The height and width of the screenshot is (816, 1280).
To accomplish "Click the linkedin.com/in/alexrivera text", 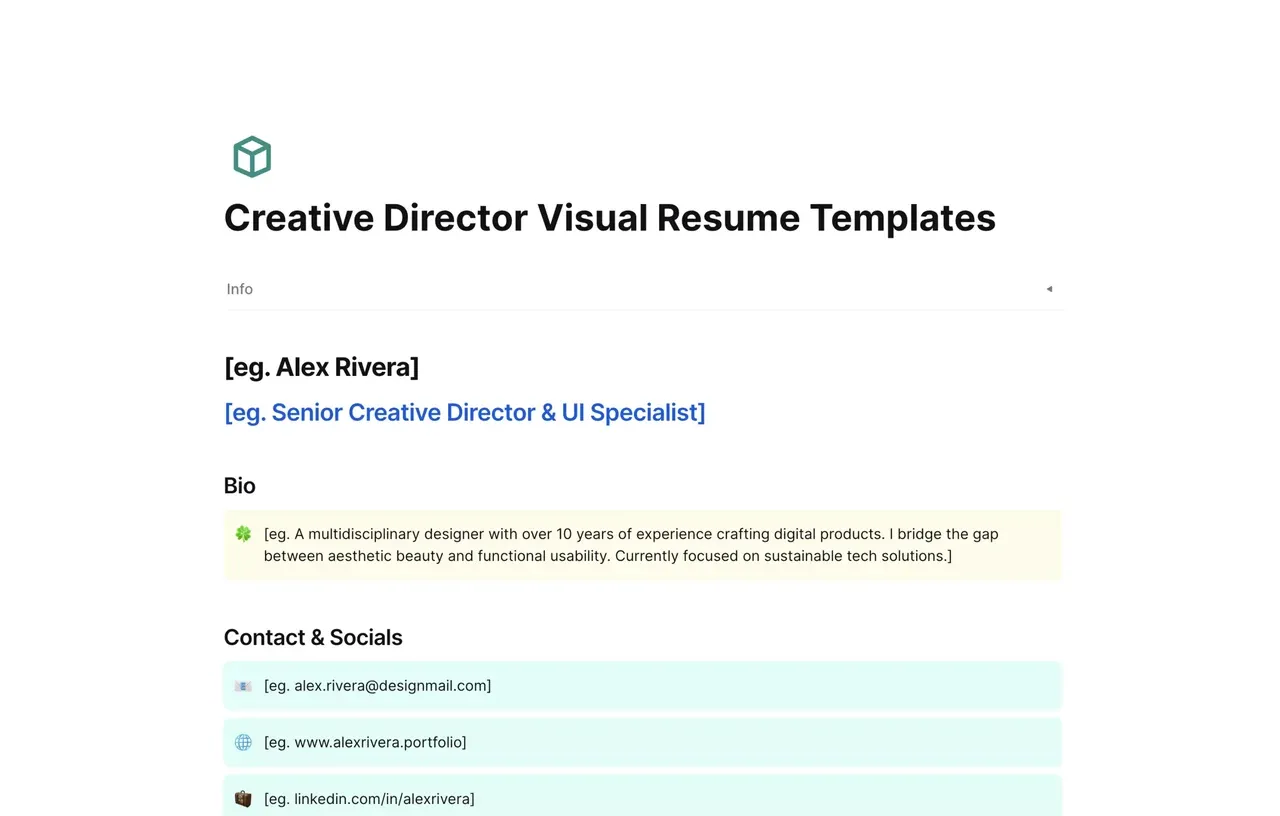I will 369,799.
